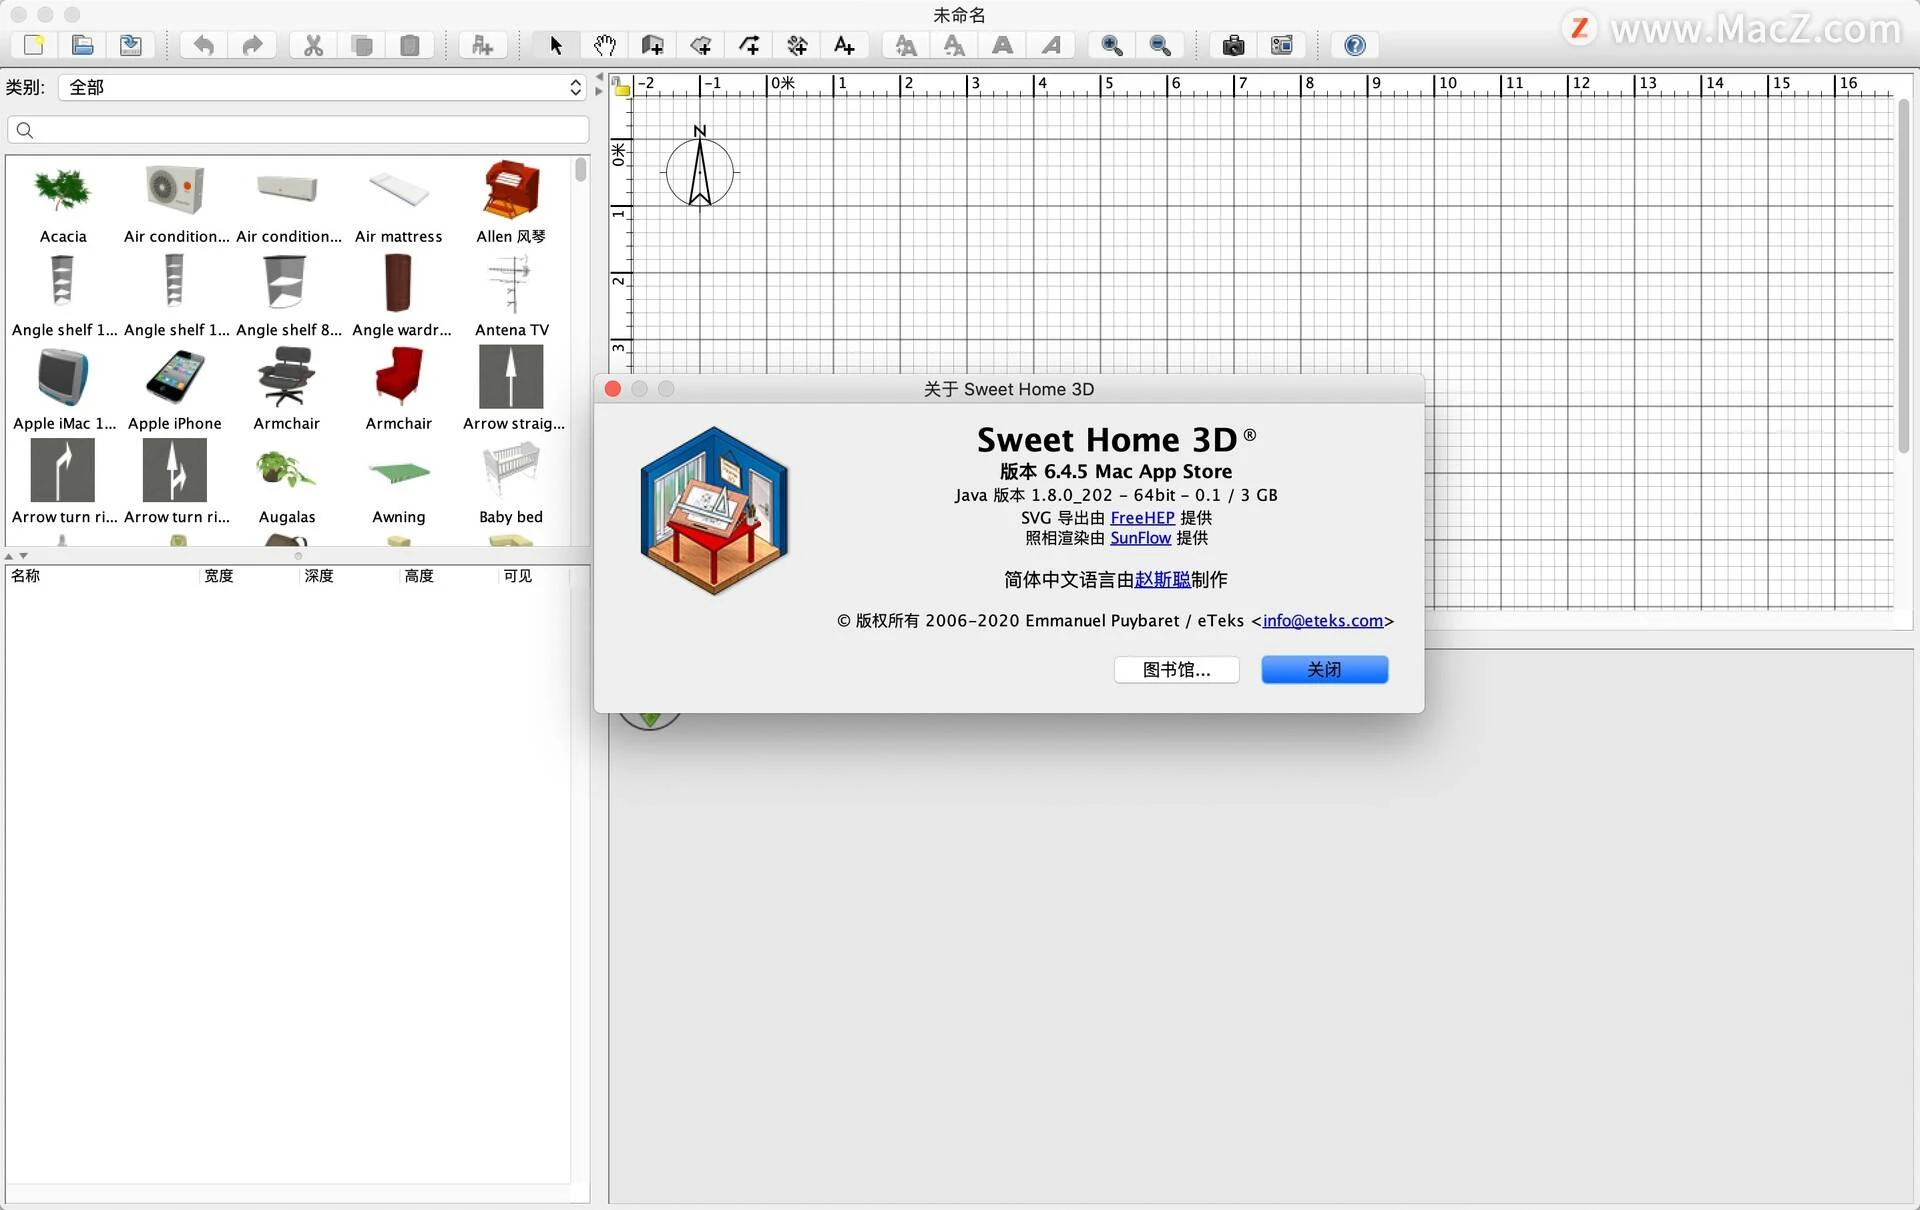Click the left-pointing panel divider arrow
This screenshot has width=1920, height=1210.
pos(599,77)
